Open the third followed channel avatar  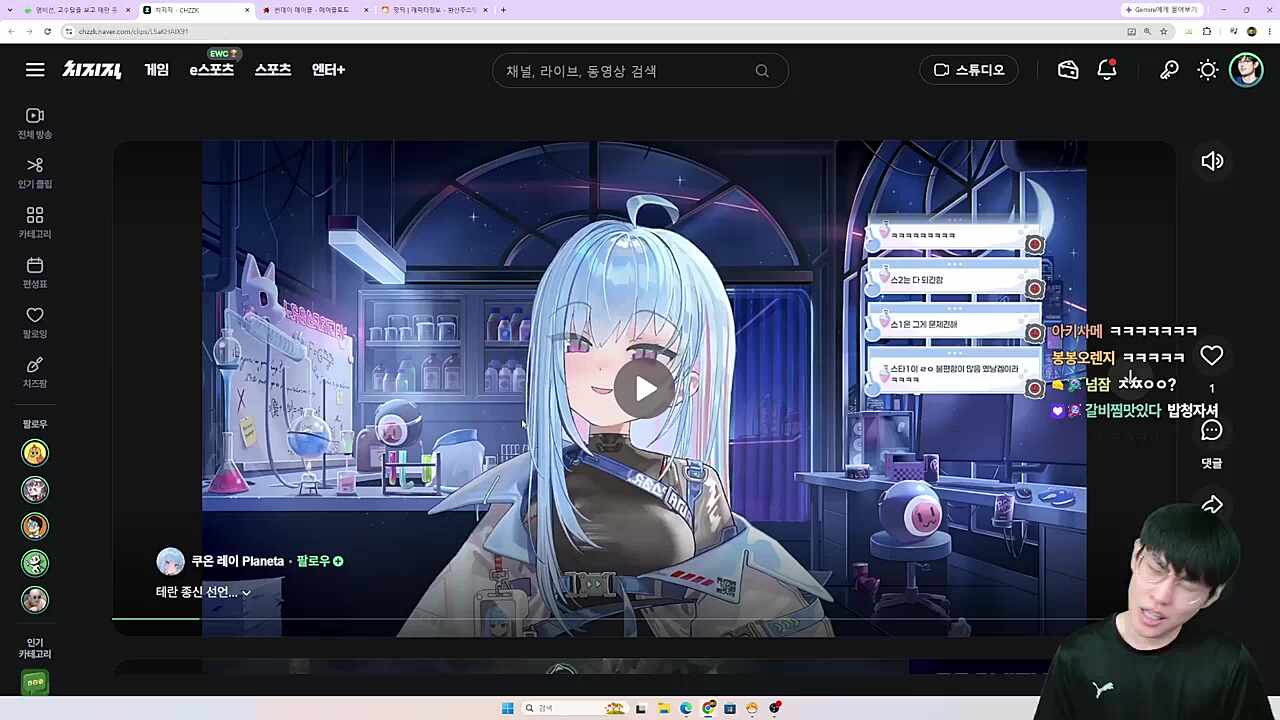point(35,526)
